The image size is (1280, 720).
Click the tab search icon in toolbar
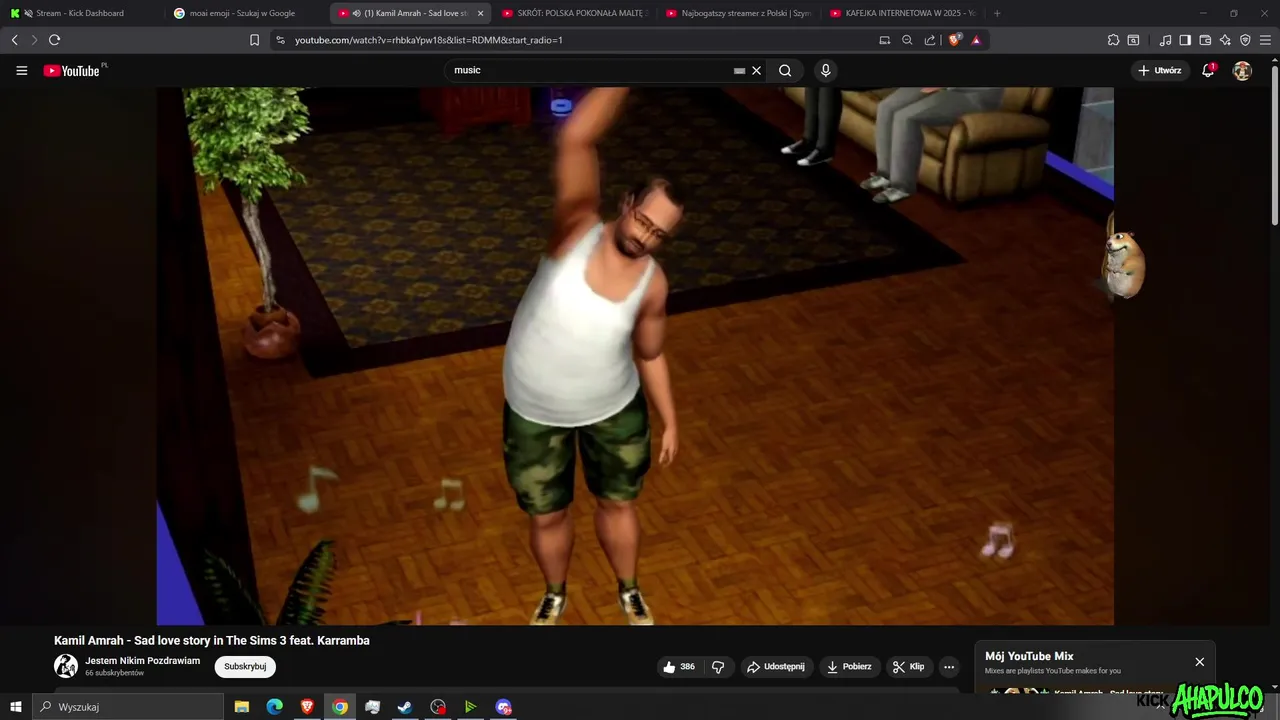(1133, 40)
